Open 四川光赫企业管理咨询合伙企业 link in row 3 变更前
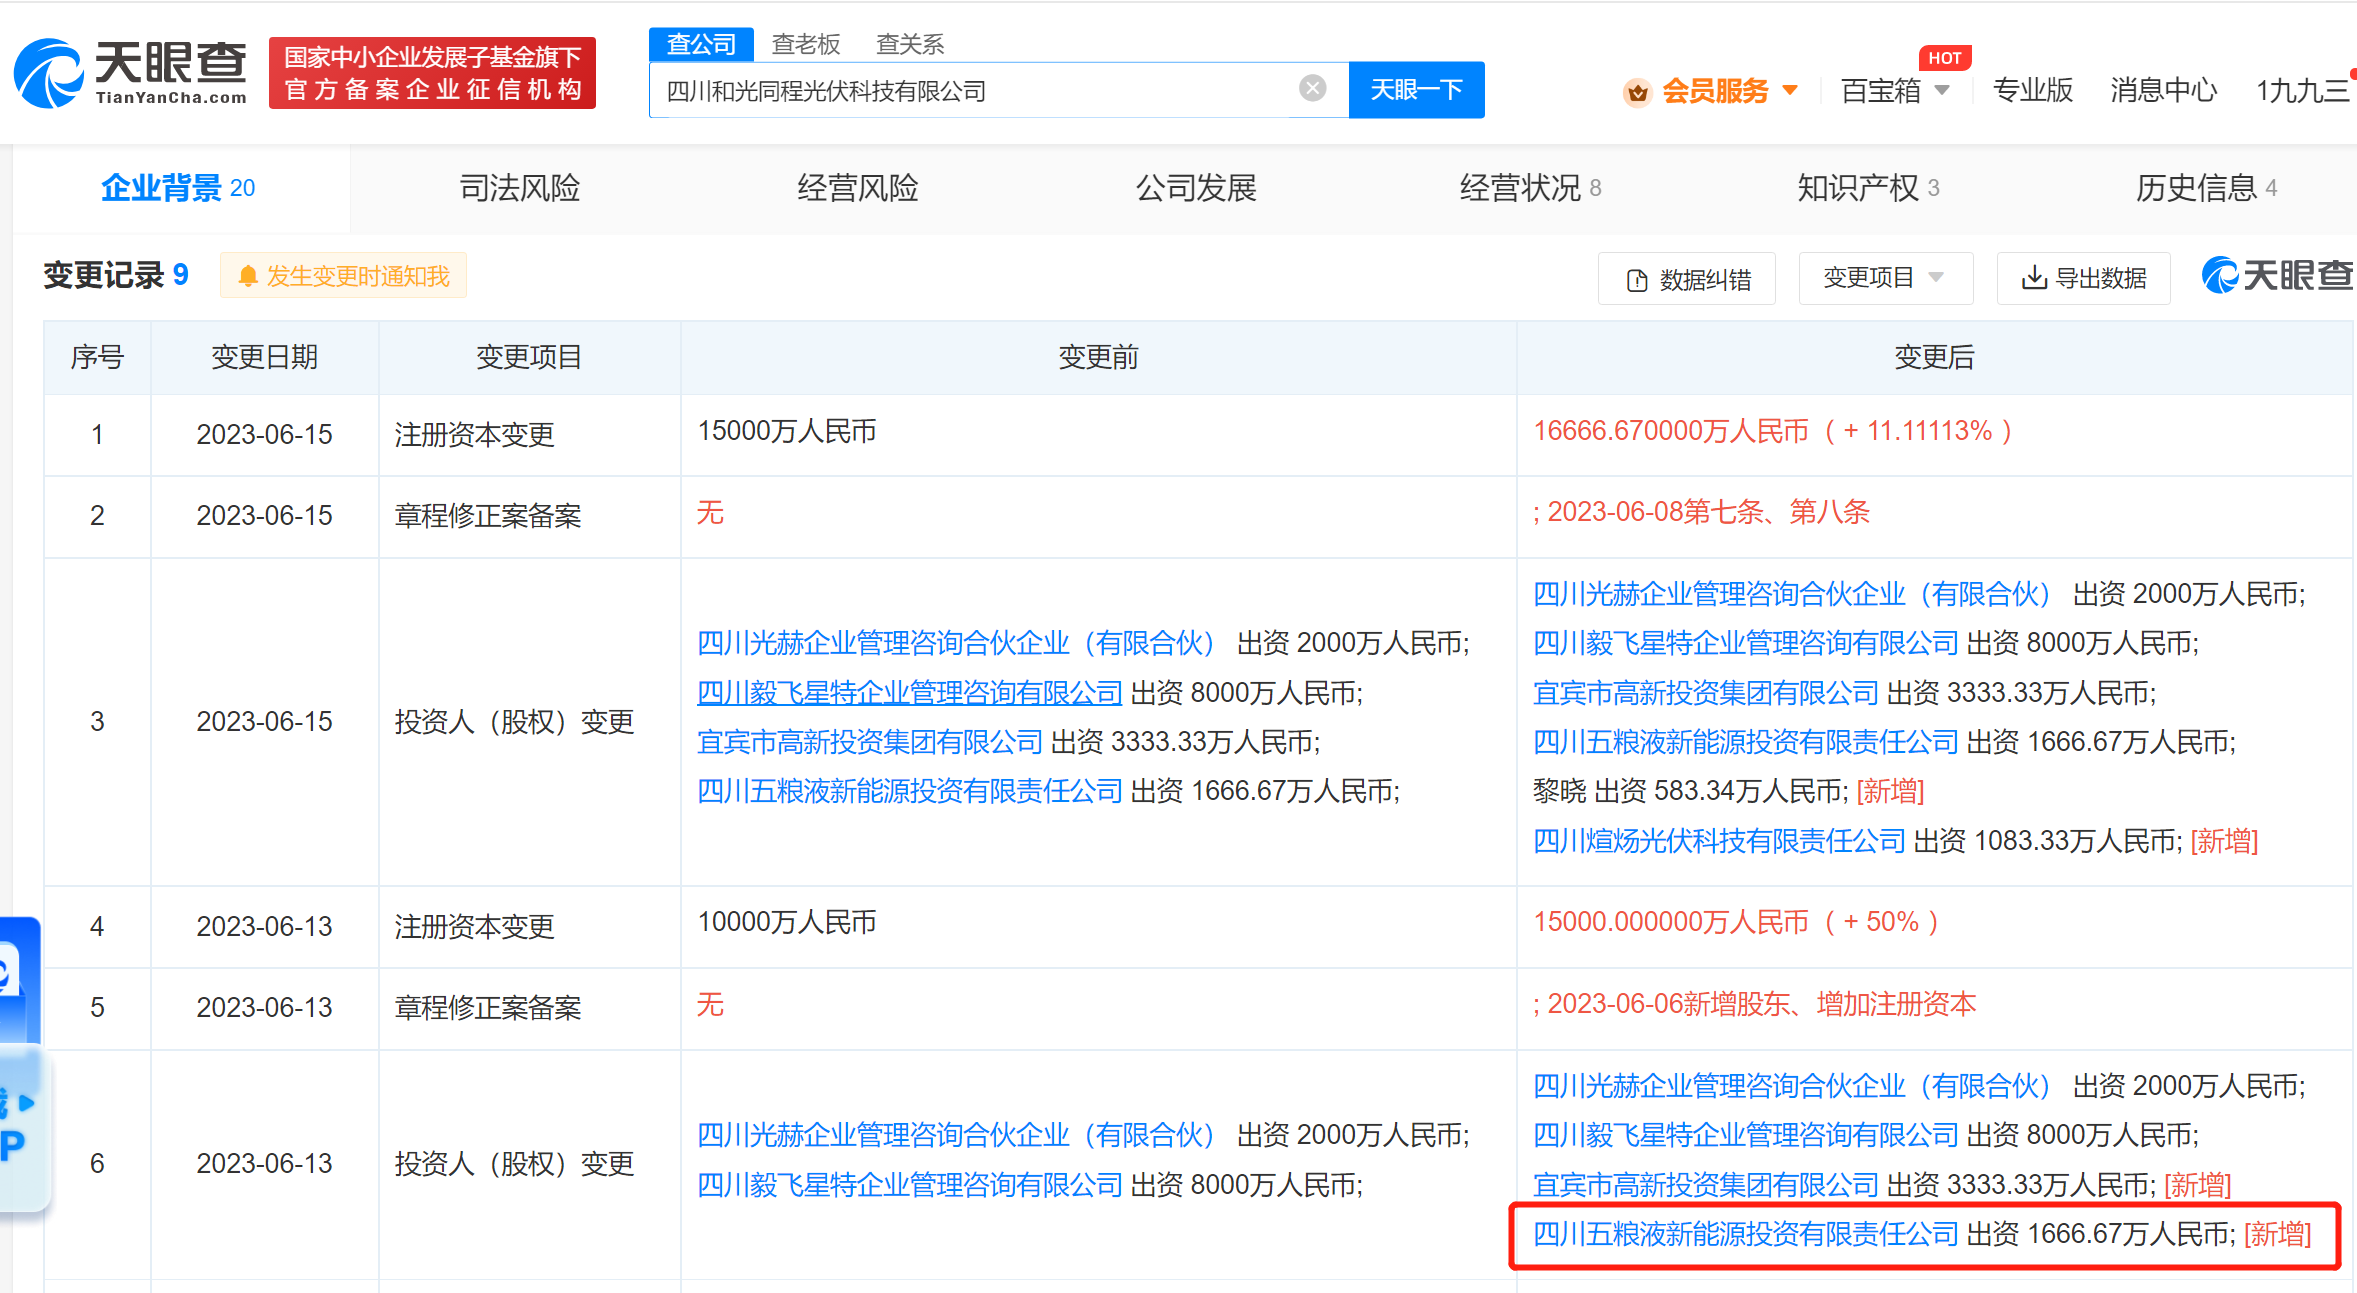2357x1293 pixels. [958, 643]
